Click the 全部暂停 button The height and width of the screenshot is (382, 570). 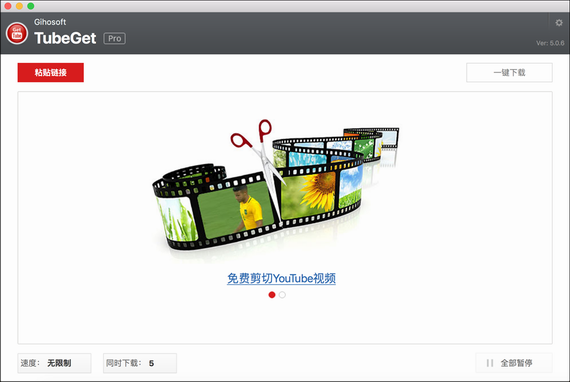pos(514,363)
